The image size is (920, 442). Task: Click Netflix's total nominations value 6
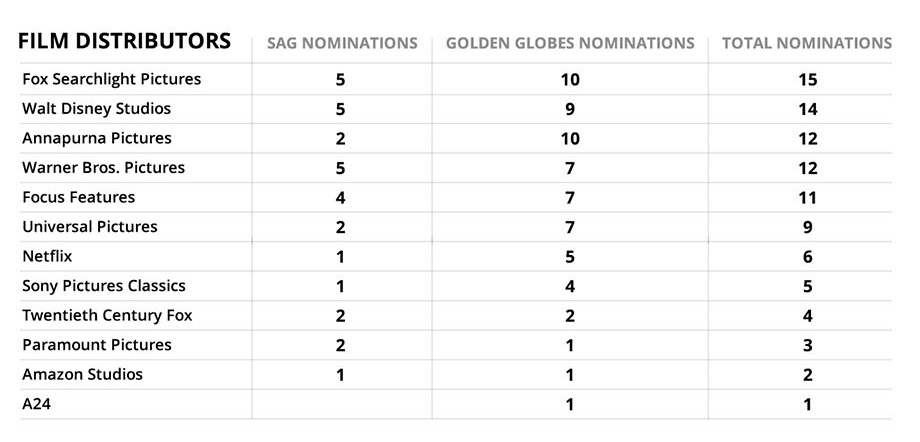coord(807,257)
